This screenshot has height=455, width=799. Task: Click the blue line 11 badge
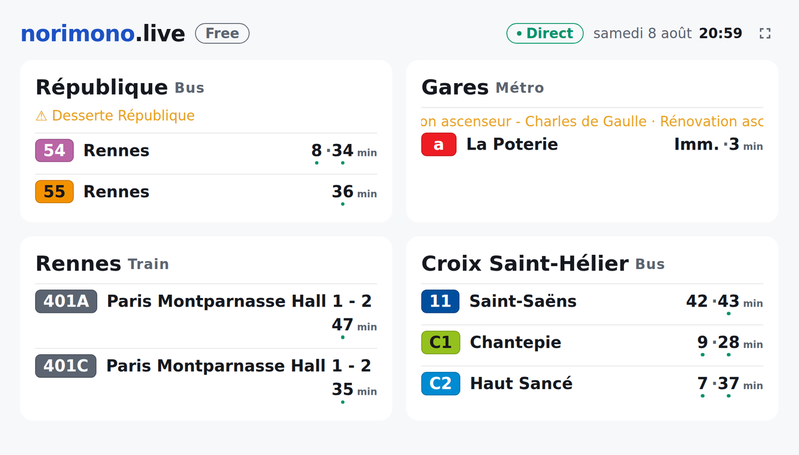point(440,301)
